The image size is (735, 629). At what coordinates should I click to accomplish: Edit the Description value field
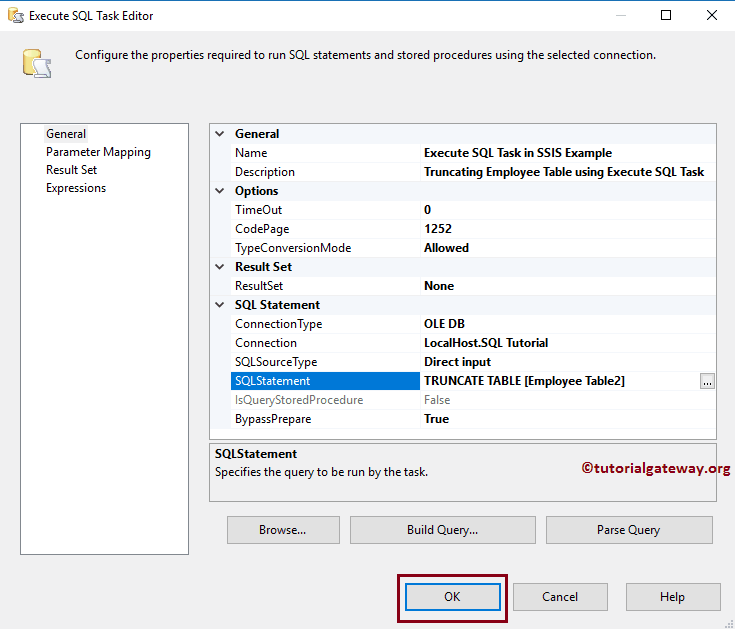tap(568, 172)
